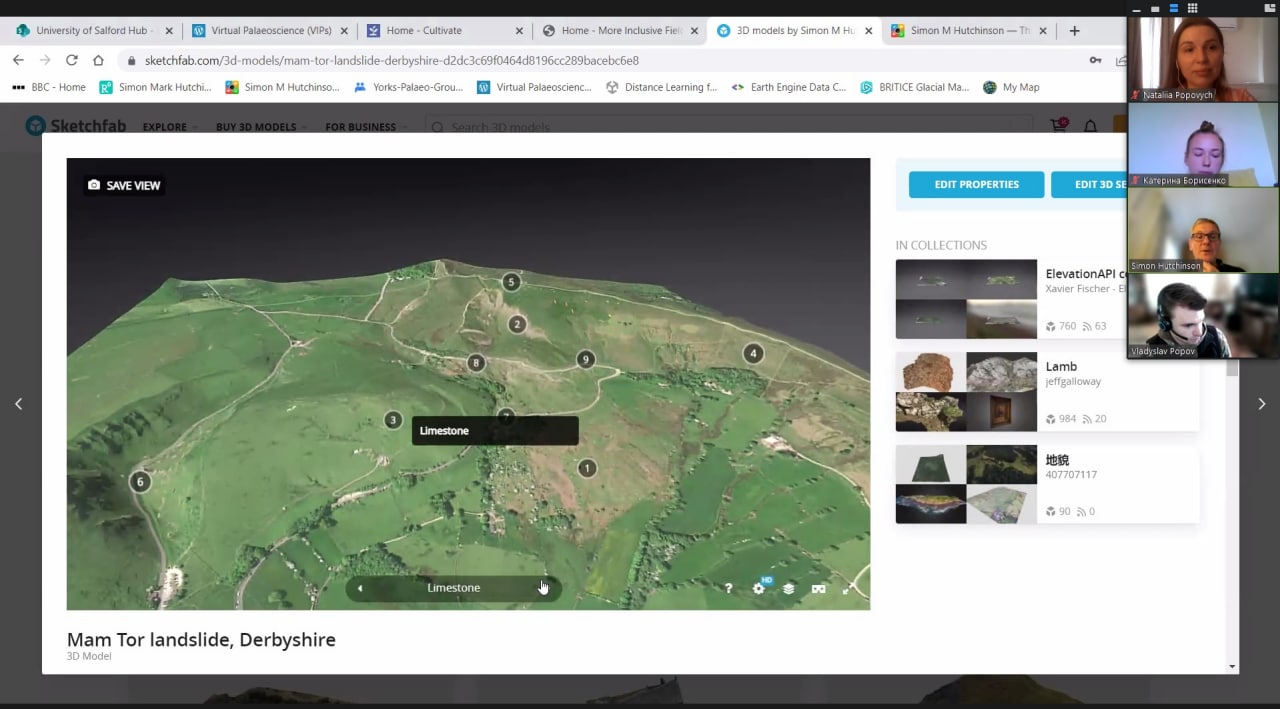Switch to the Virtual Palaeoscience (VIPs) tab
The image size is (1280, 709).
(270, 31)
